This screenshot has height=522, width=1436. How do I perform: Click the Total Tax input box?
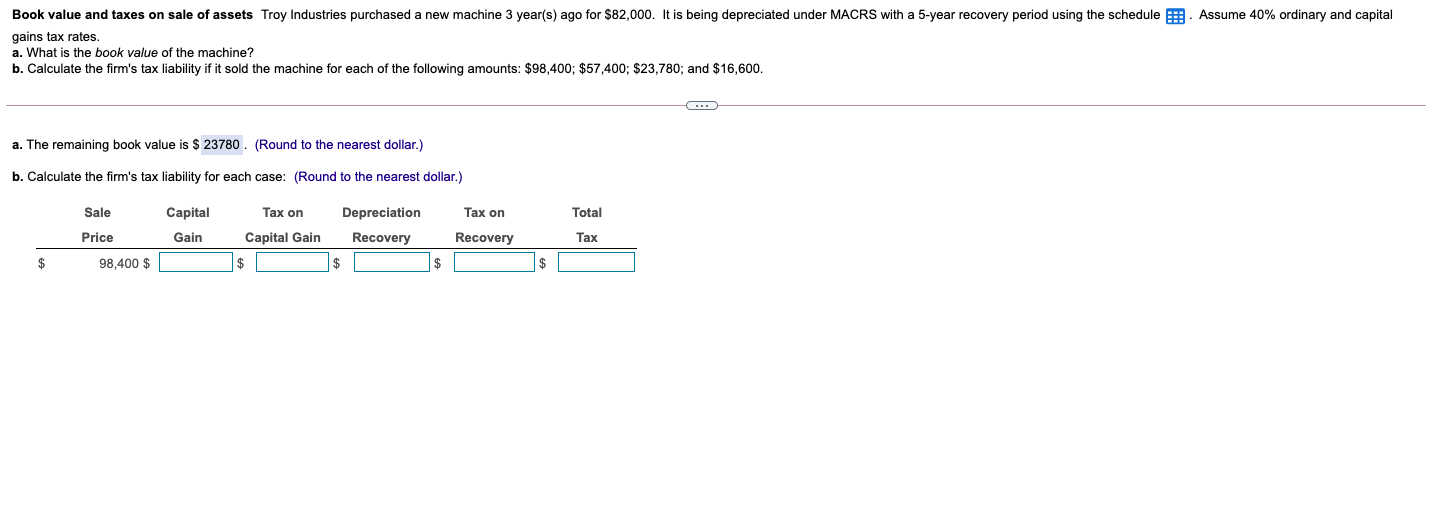(x=596, y=262)
